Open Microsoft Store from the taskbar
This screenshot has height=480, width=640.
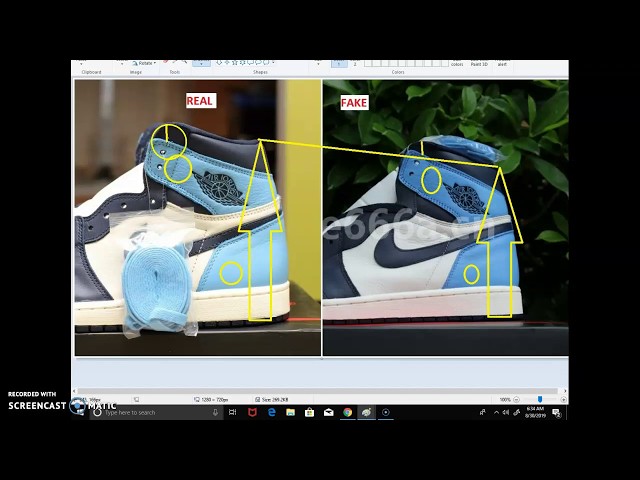[309, 412]
